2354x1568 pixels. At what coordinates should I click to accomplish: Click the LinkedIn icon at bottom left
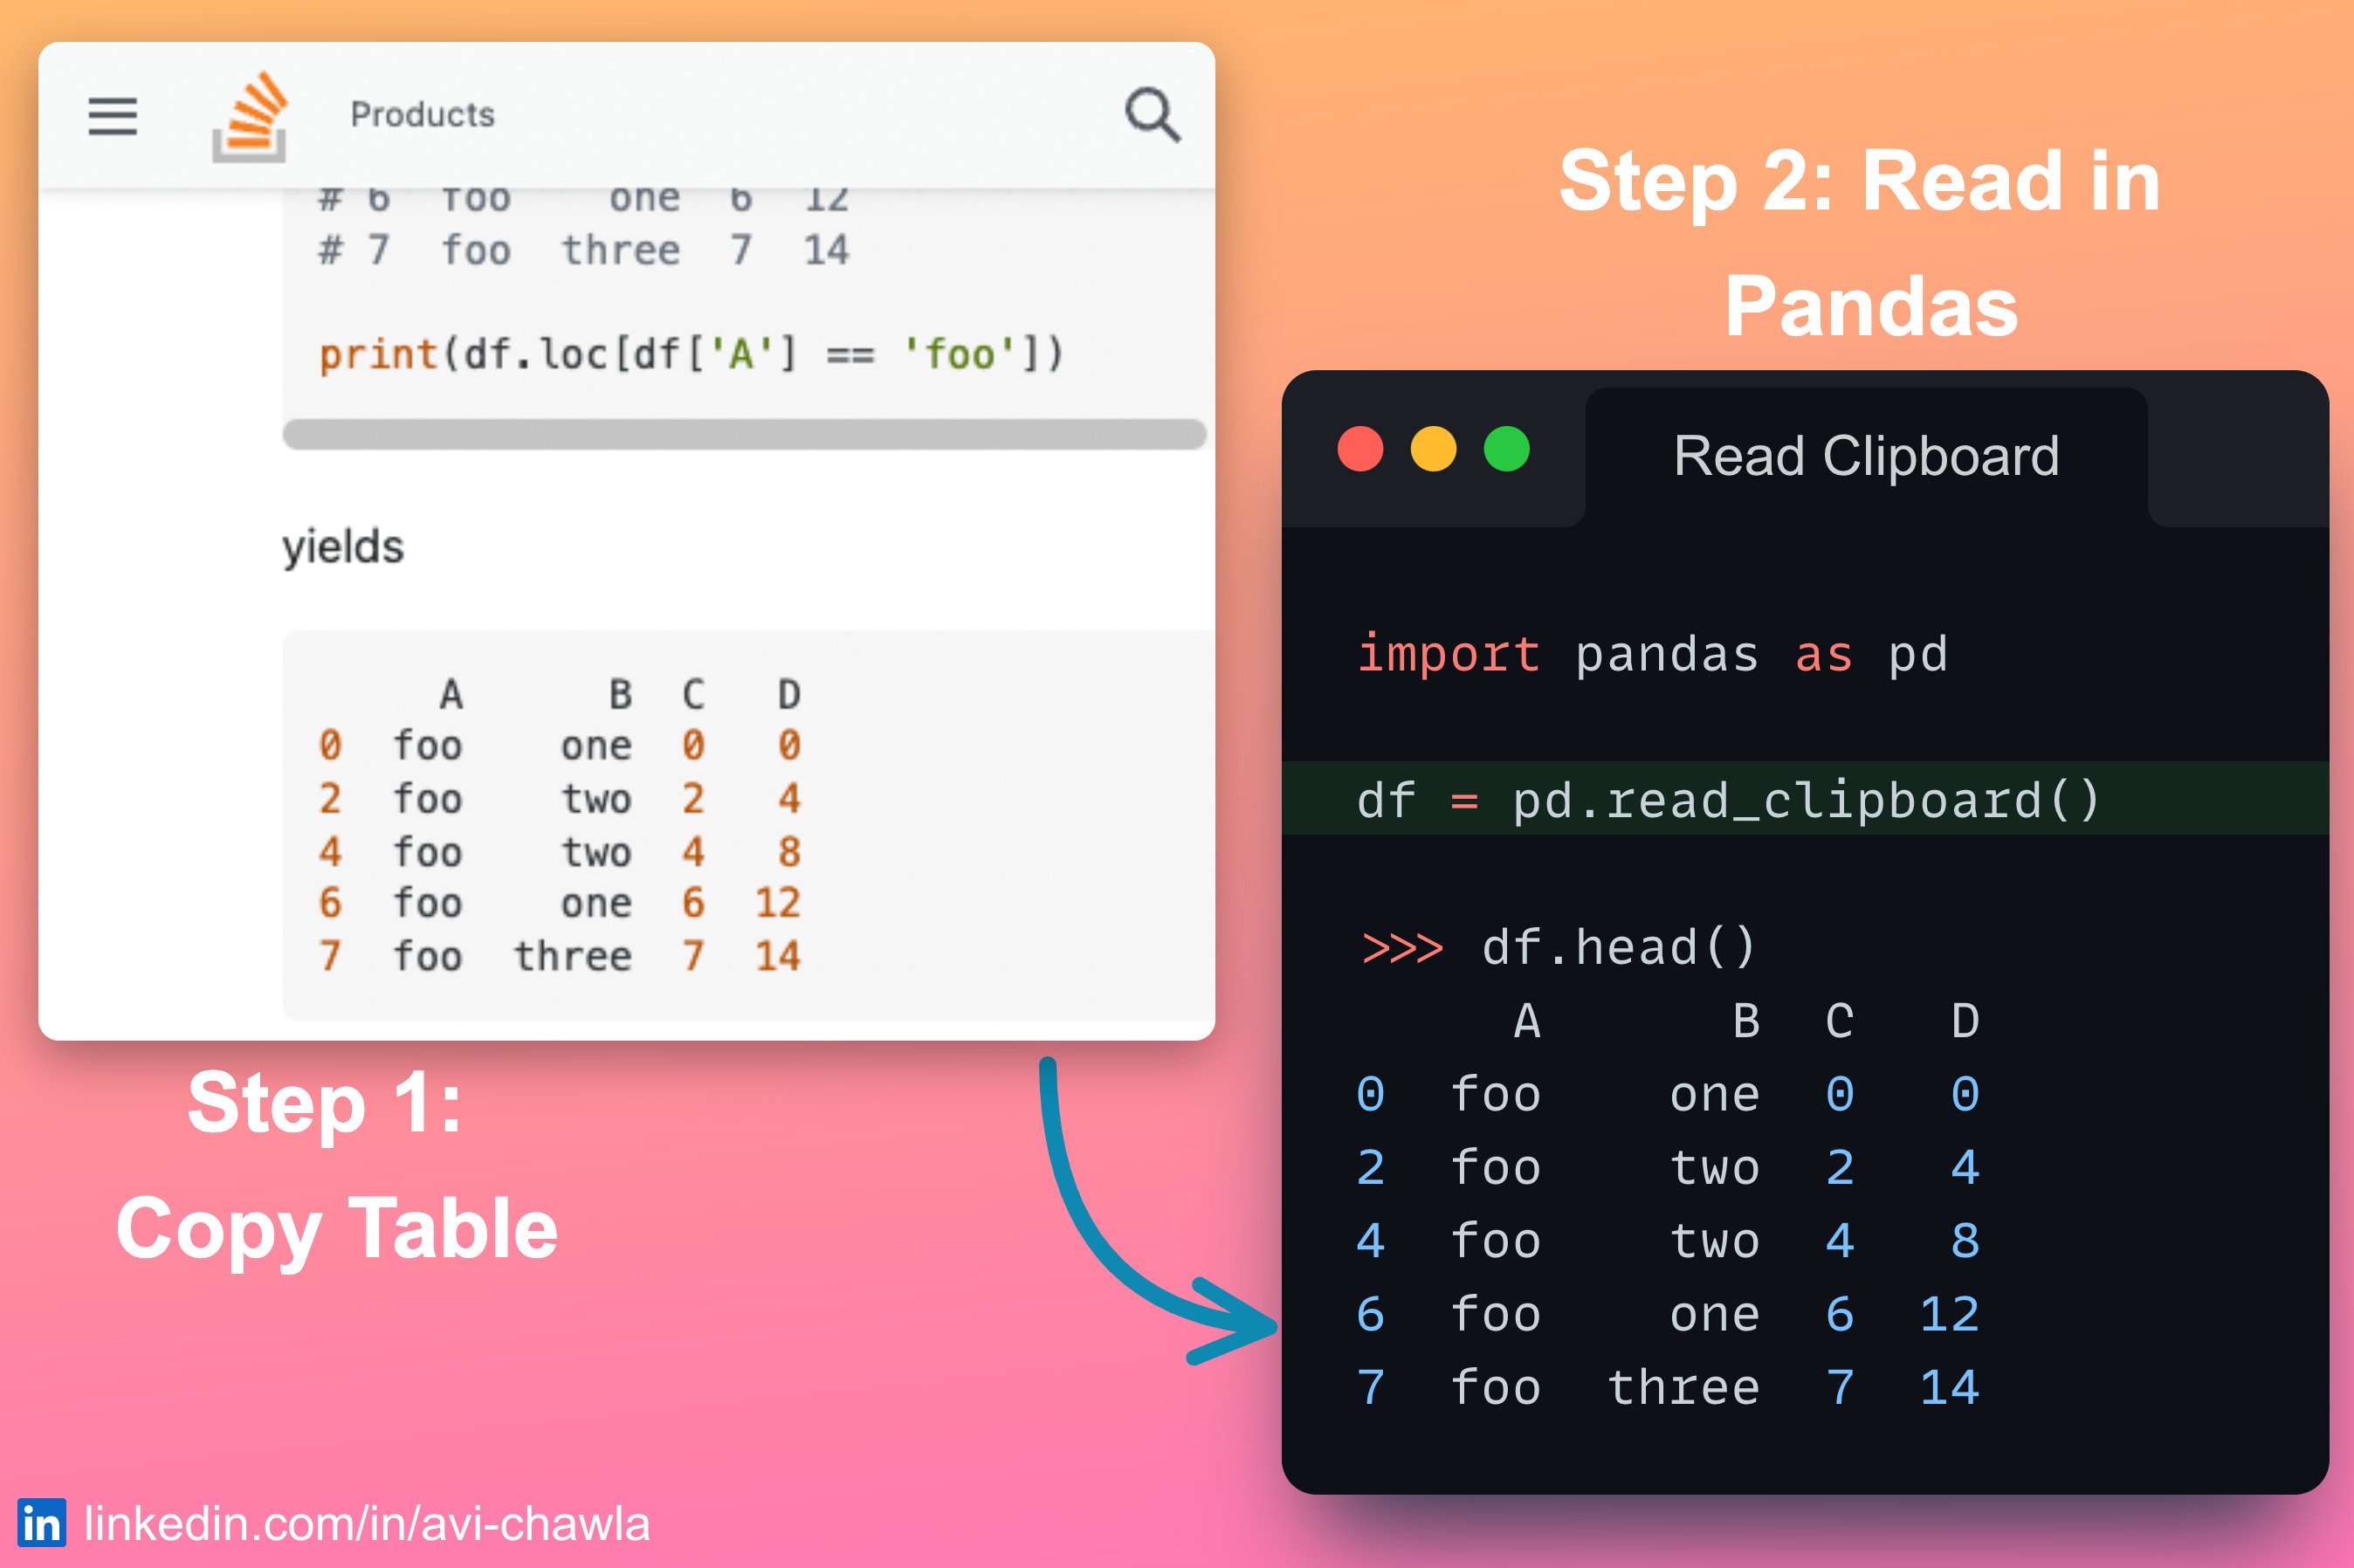click(x=40, y=1524)
